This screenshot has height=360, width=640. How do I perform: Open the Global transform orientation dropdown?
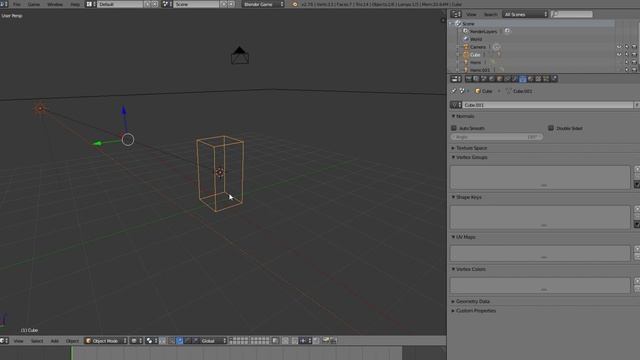(x=213, y=340)
